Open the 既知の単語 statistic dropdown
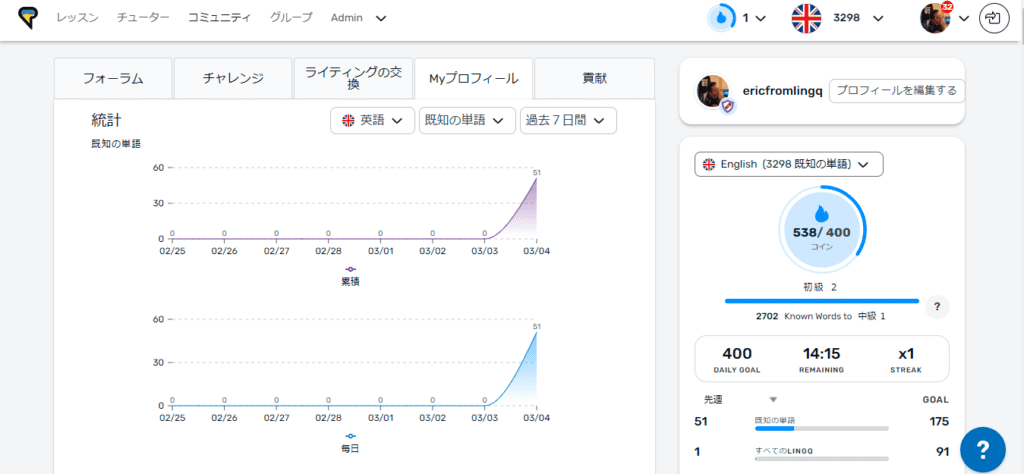The height and width of the screenshot is (474, 1024). 467,121
